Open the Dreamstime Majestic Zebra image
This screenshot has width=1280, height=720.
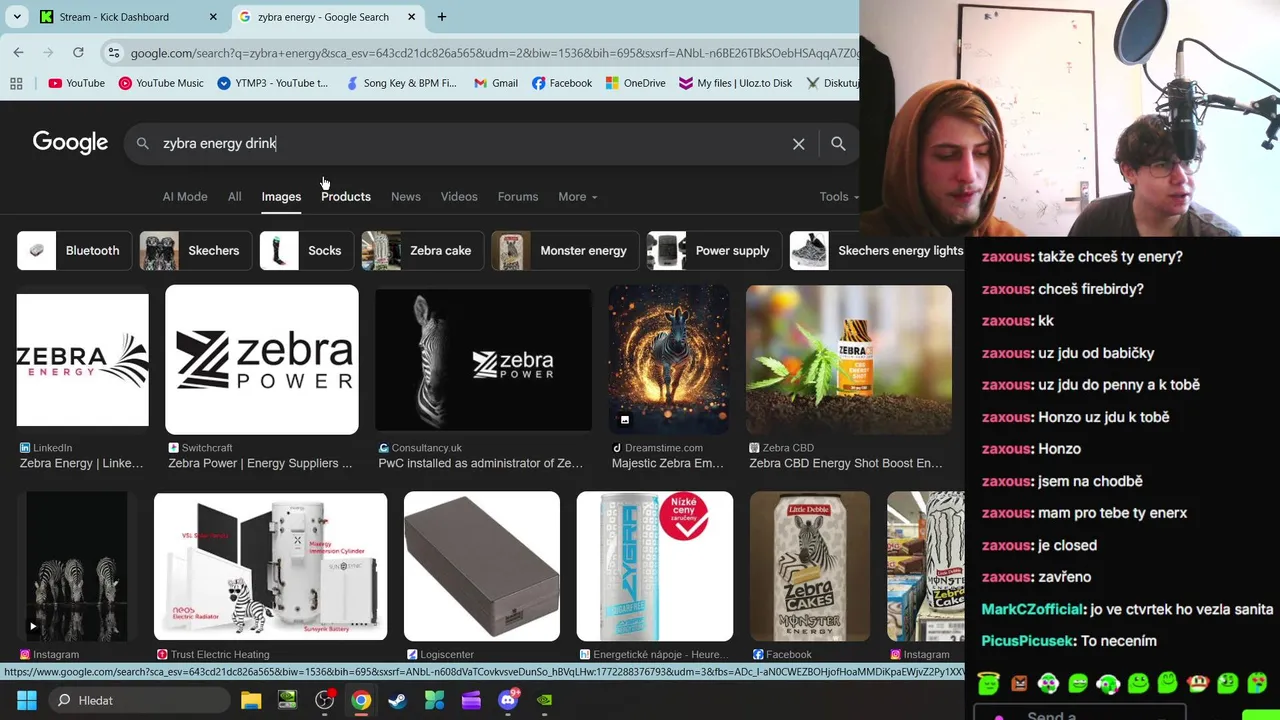coord(669,360)
